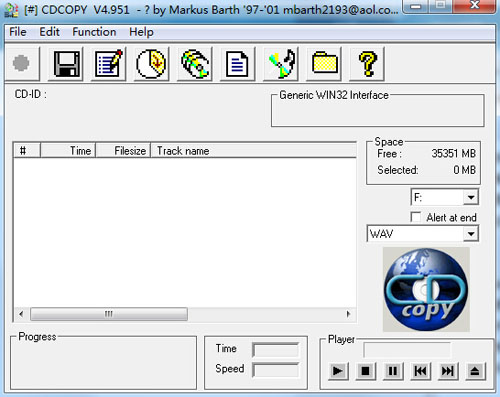Image resolution: width=500 pixels, height=397 pixels.
Task: Click the music note converter icon
Action: point(281,63)
